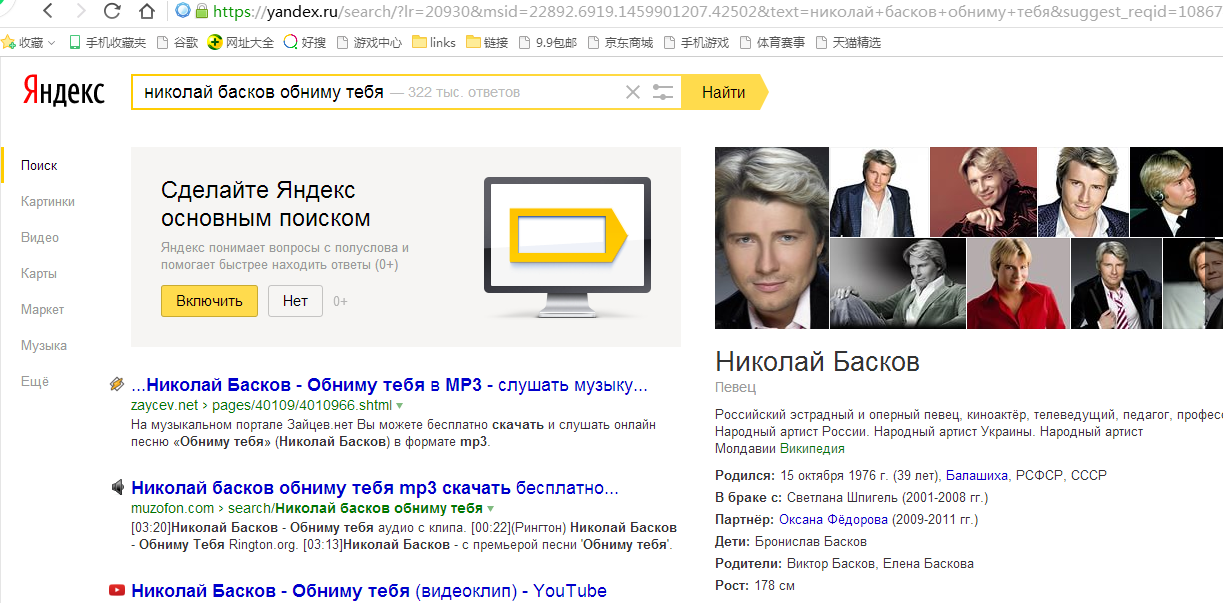1223x603 pixels.
Task: Click the "Светлана Шпигель" marriage entry
Action: 842,497
